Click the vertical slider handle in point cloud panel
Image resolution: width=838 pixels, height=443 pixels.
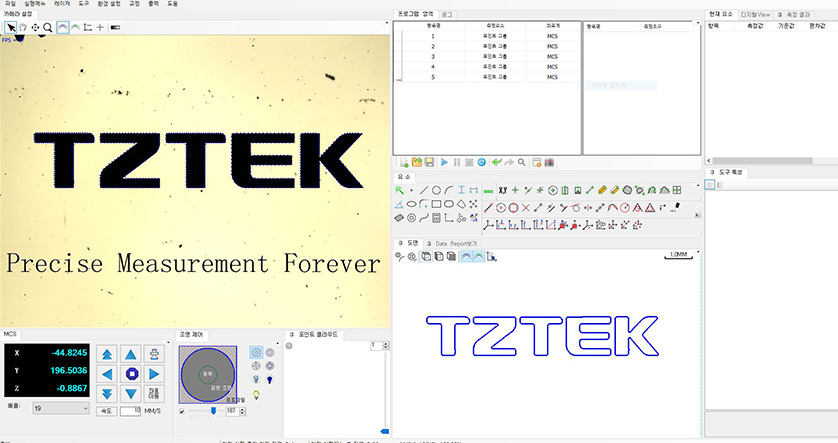pyautogui.click(x=384, y=431)
